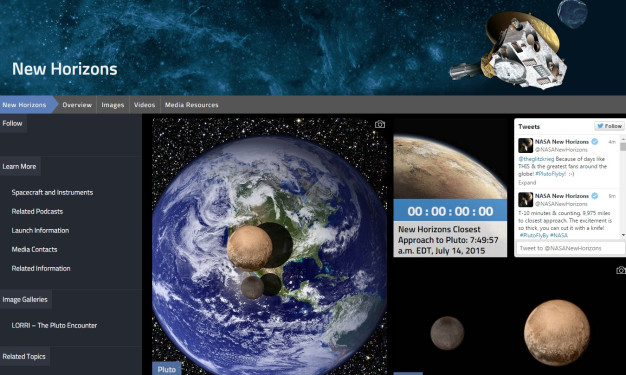The image size is (626, 375).
Task: Open NASA New Horizons avatar on first tweet
Action: pyautogui.click(x=525, y=145)
